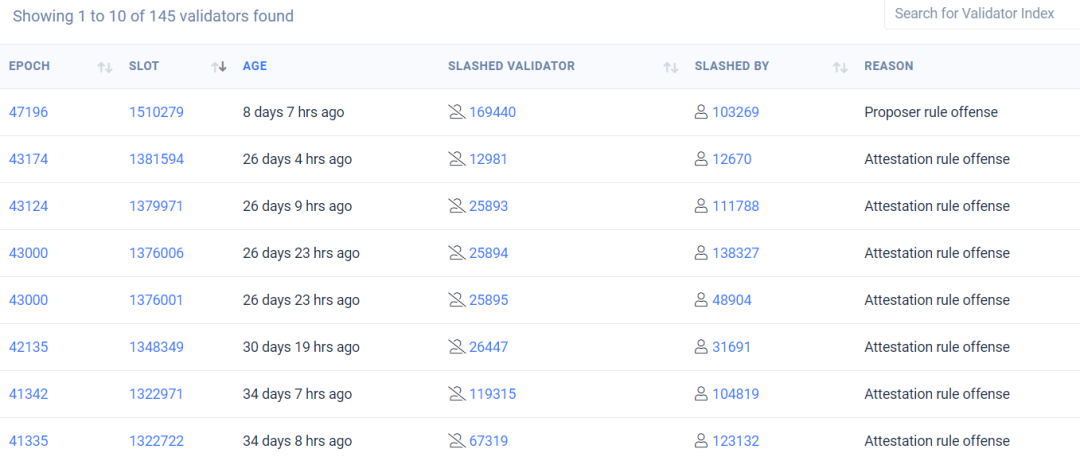Click the Age column header
1080x457 pixels.
tap(254, 66)
